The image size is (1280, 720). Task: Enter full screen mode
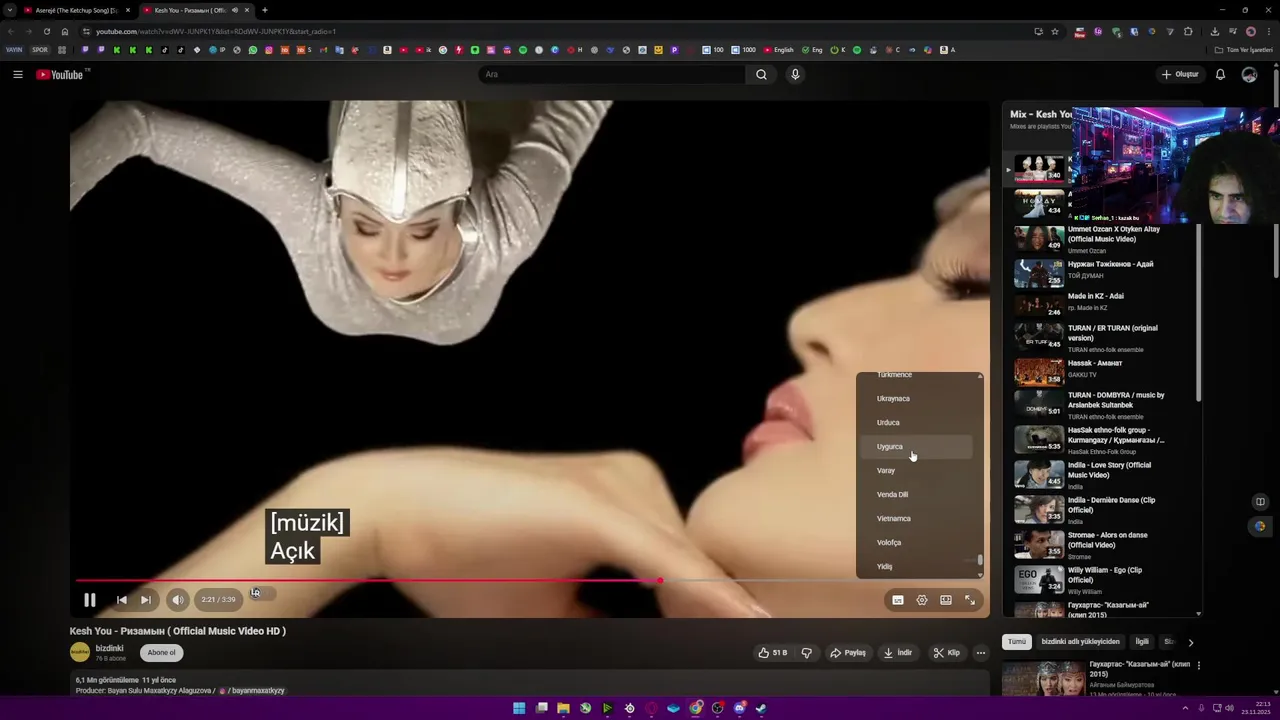[x=970, y=600]
